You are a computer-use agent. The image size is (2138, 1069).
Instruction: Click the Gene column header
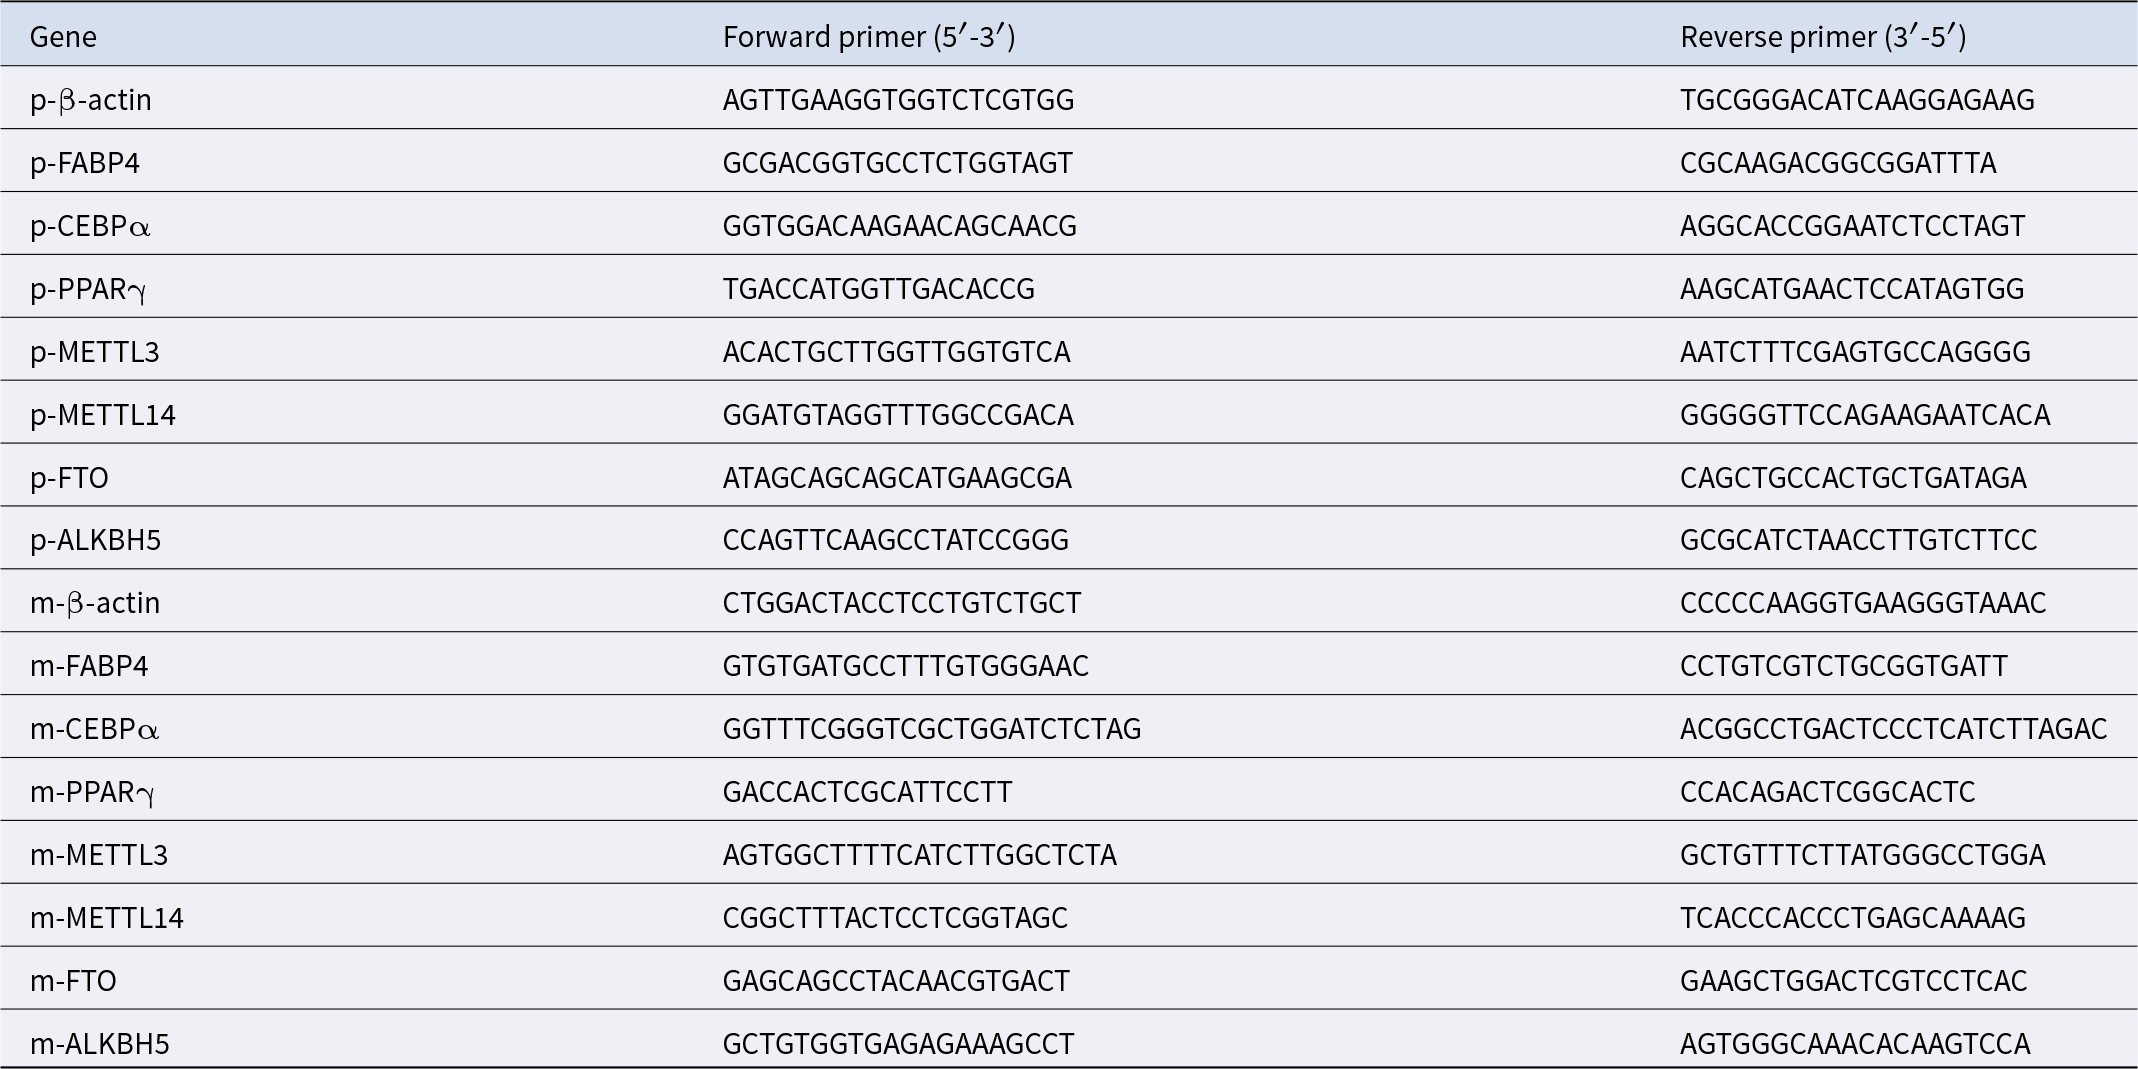[x=63, y=37]
